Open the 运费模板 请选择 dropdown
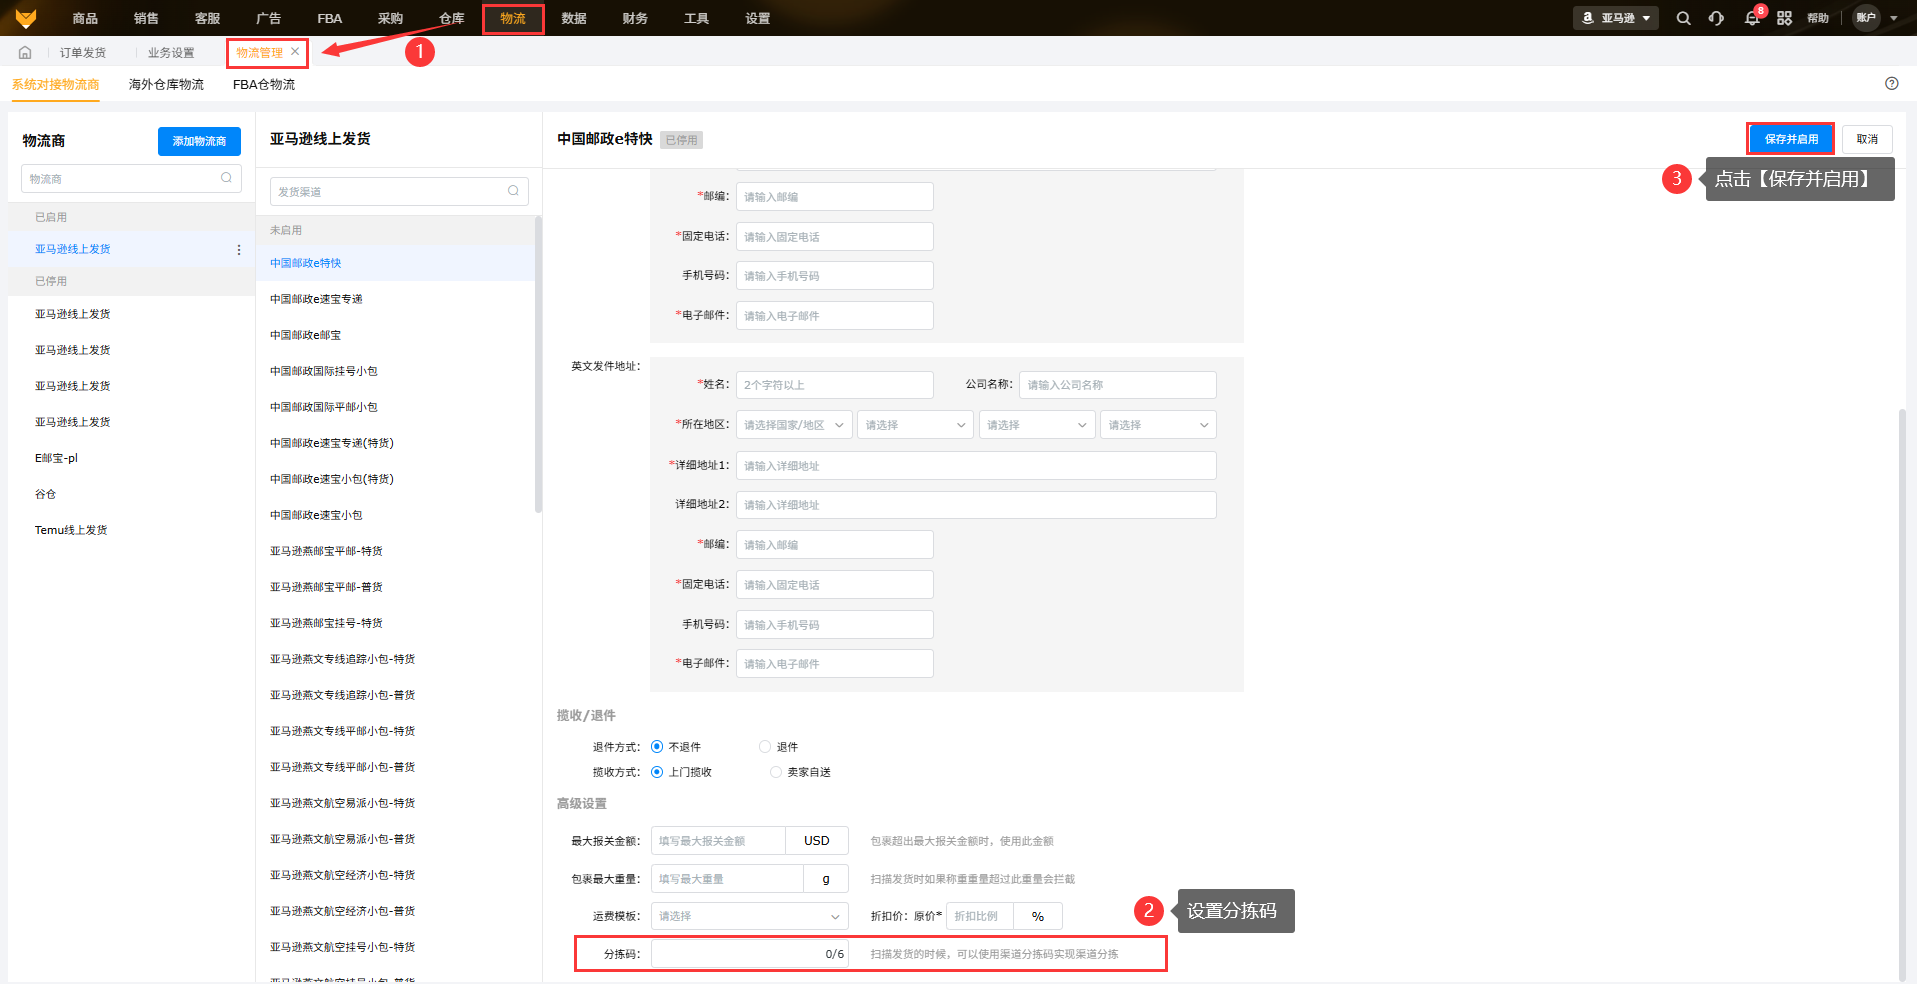The width and height of the screenshot is (1917, 984). 749,916
